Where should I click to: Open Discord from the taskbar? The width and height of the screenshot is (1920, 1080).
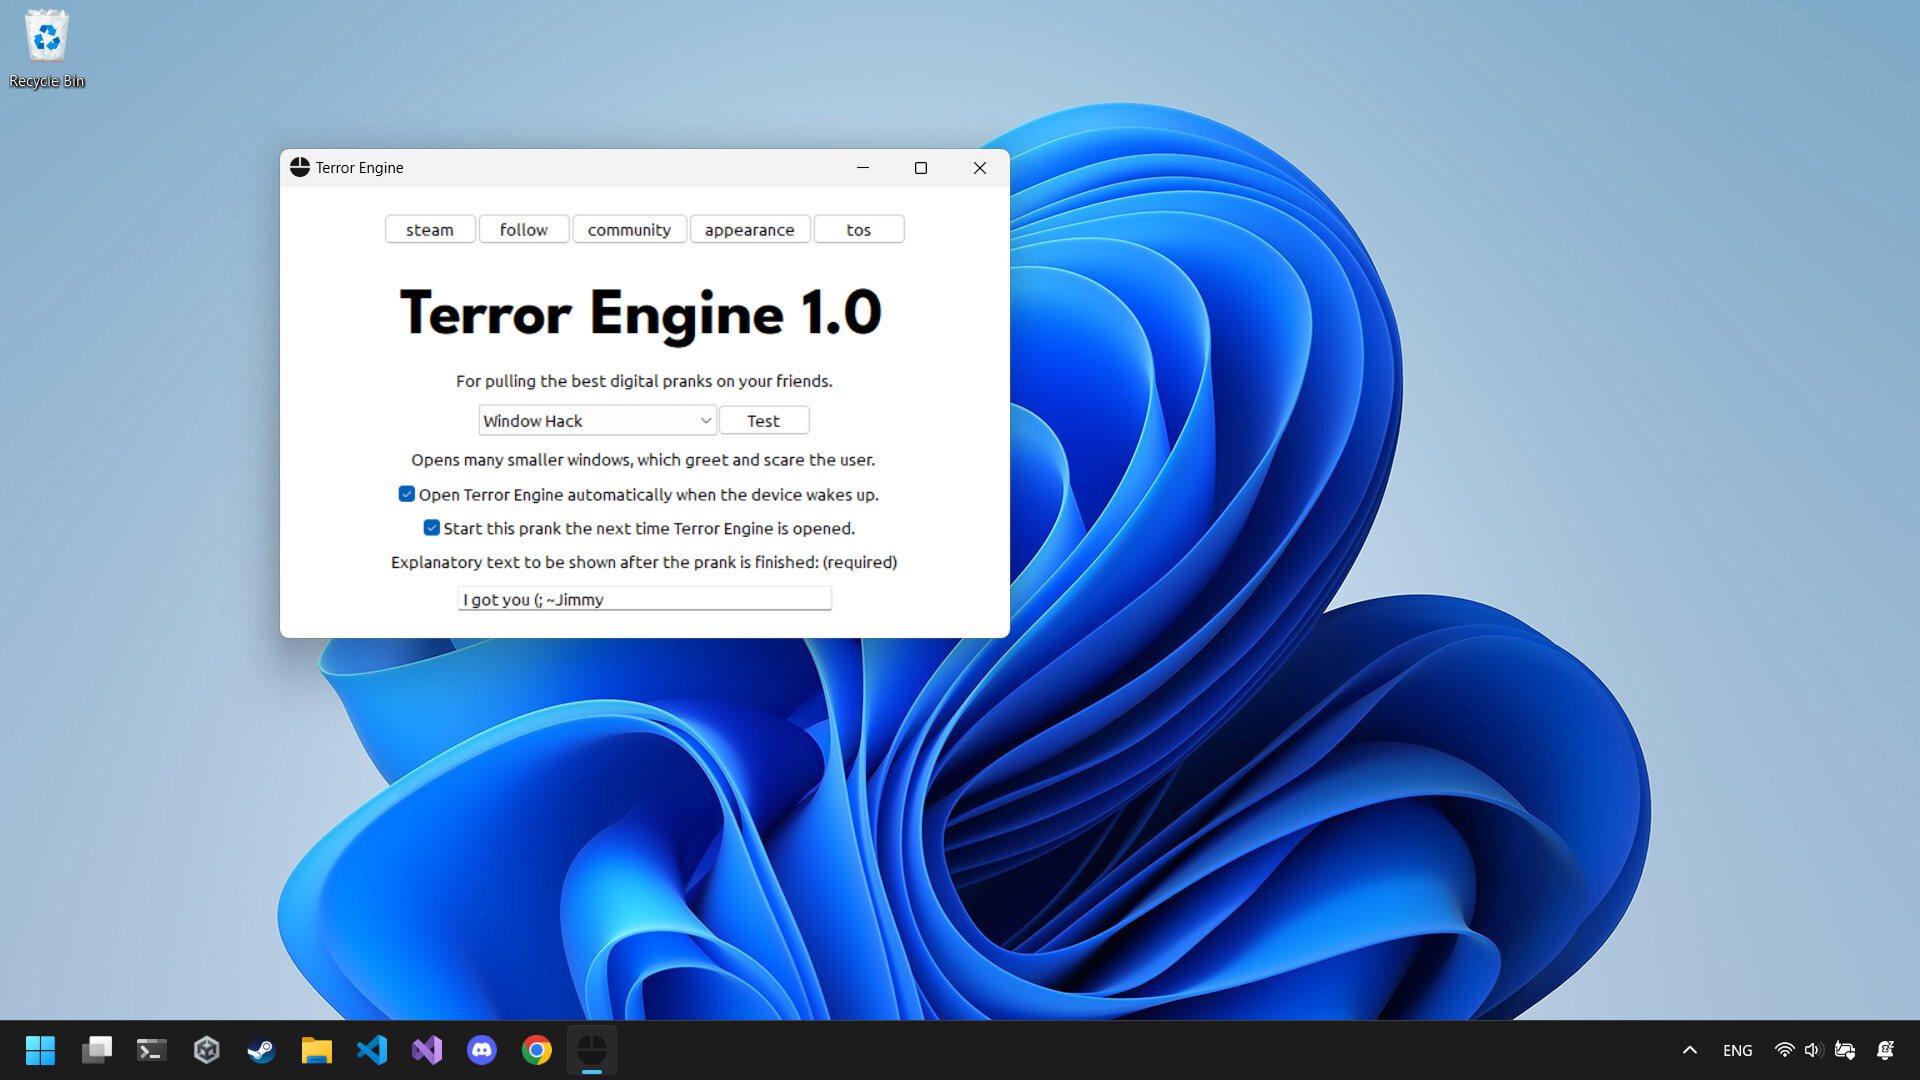pos(482,1050)
